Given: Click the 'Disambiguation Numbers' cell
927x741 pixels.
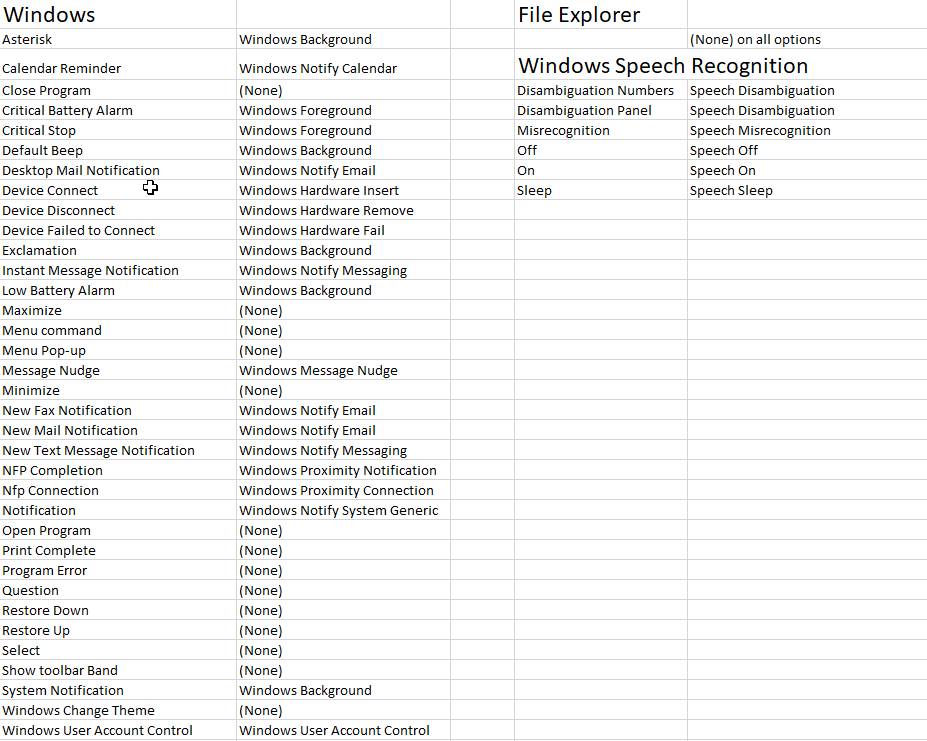Looking at the screenshot, I should 601,90.
